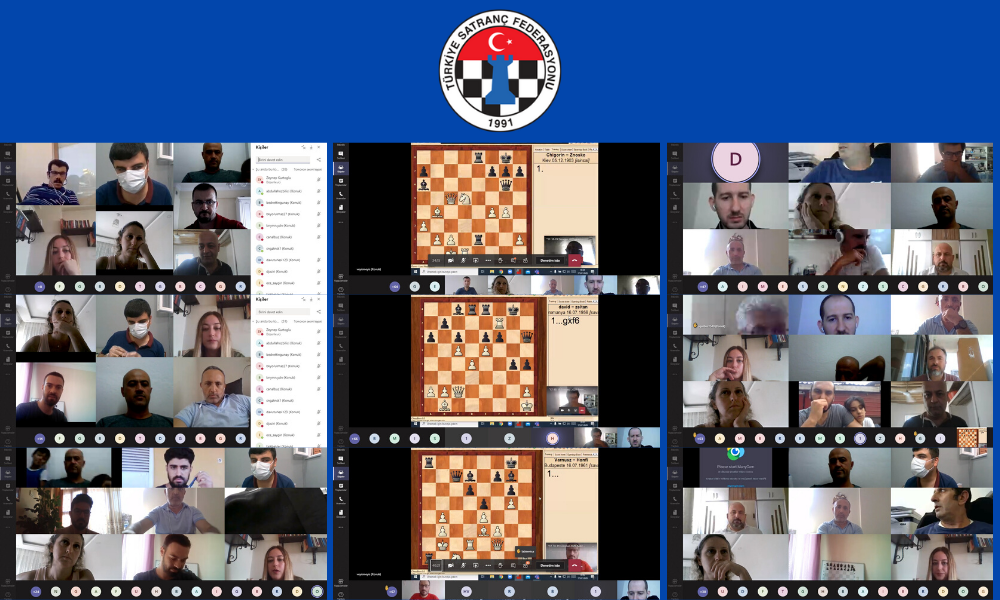This screenshot has width=1000, height=600.
Task: Open Chat in the Chigorin–Znosko meeting sidebar
Action: pos(341,155)
